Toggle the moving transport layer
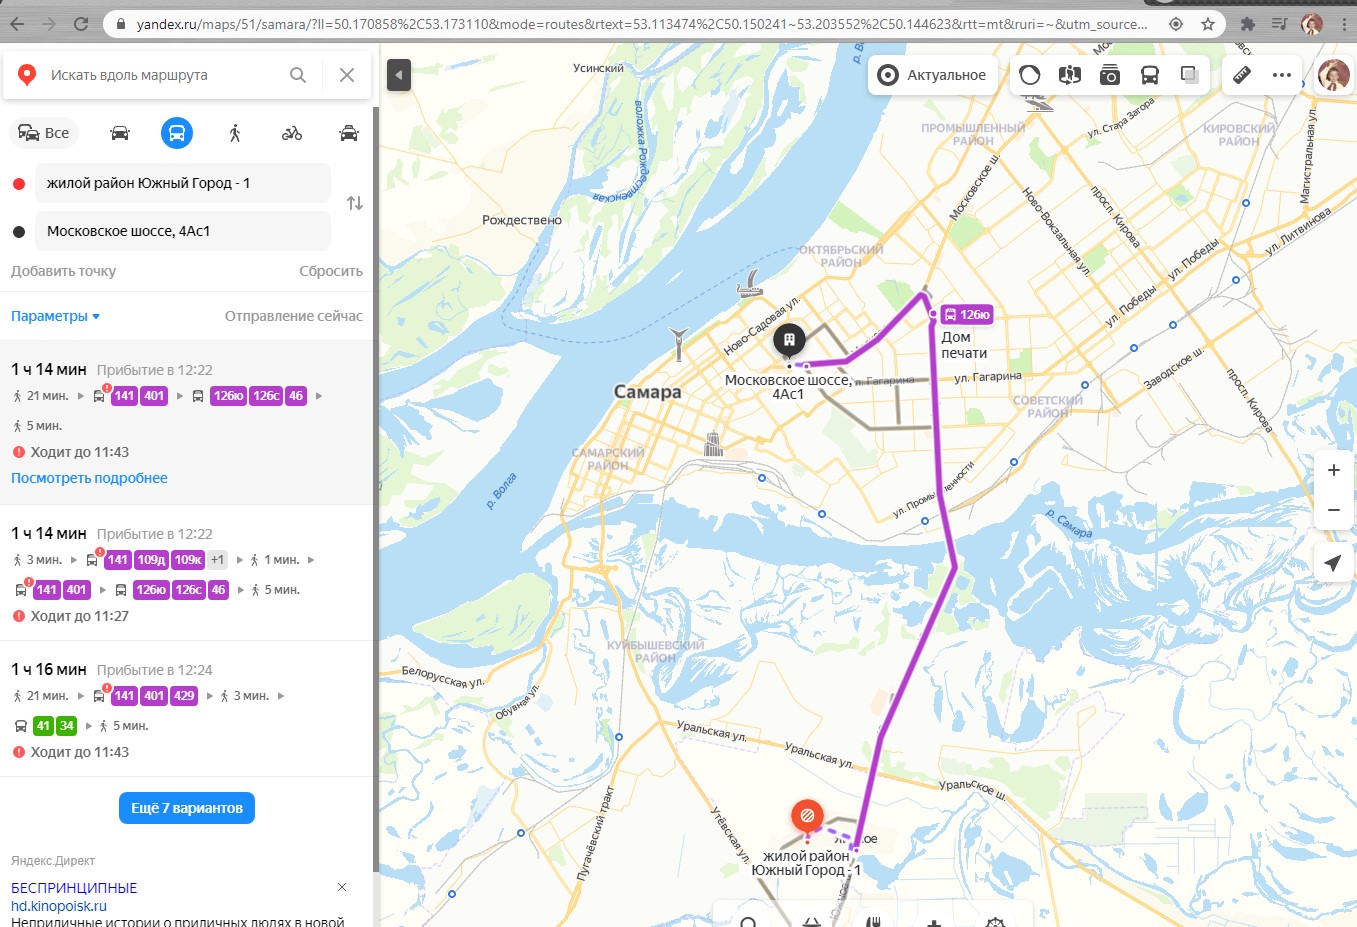Viewport: 1357px width, 927px height. (1150, 75)
